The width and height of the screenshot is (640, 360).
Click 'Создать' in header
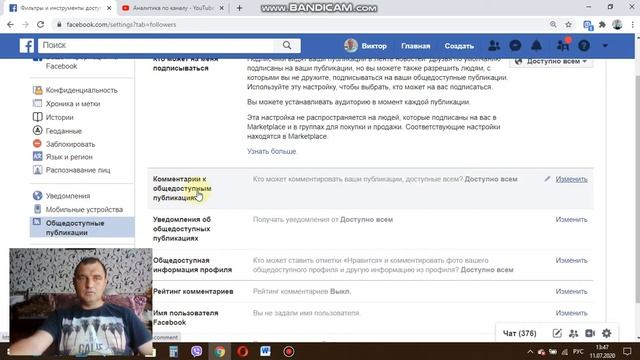coord(459,46)
